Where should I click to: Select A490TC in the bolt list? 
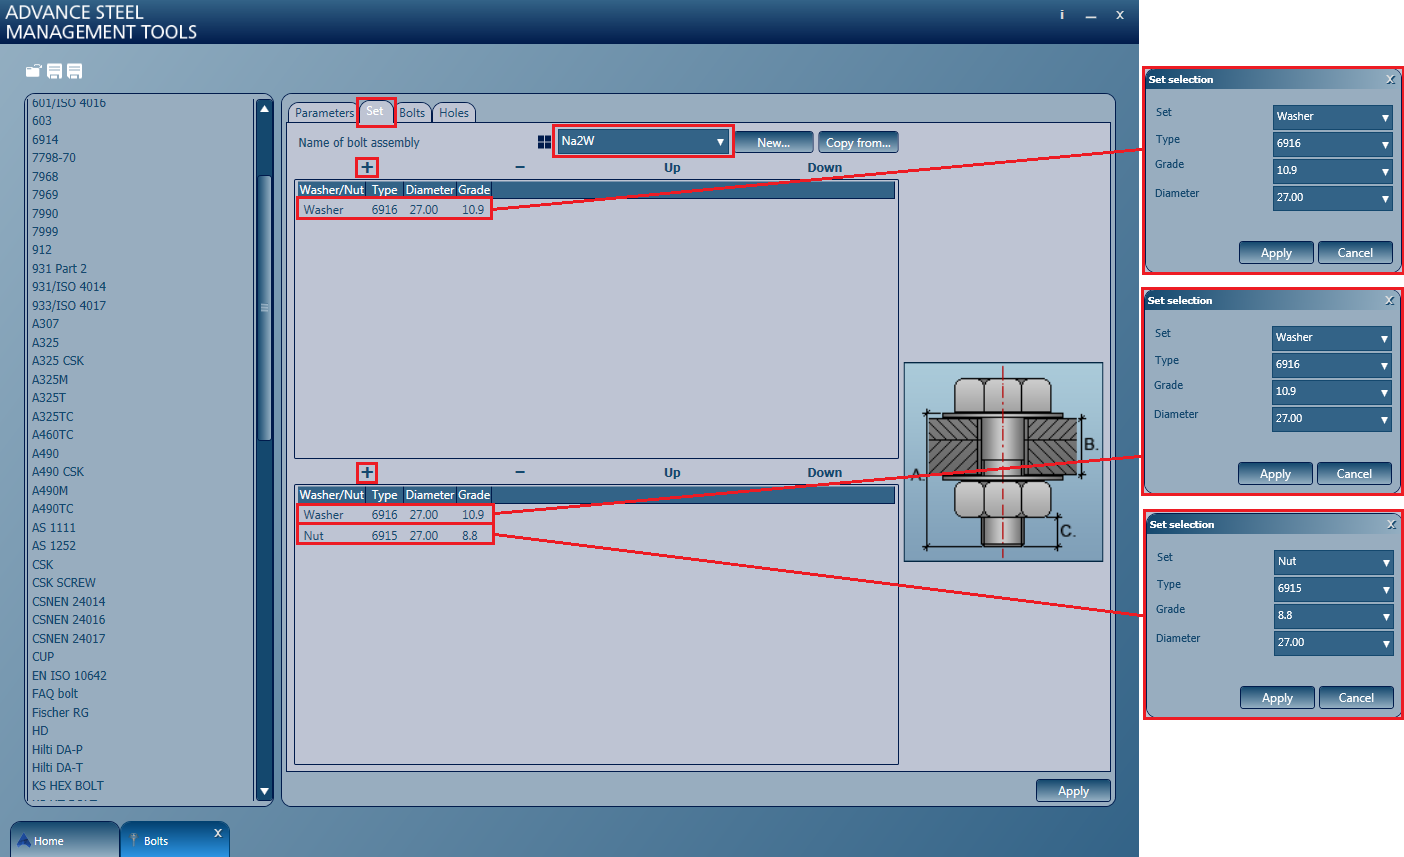coord(52,509)
